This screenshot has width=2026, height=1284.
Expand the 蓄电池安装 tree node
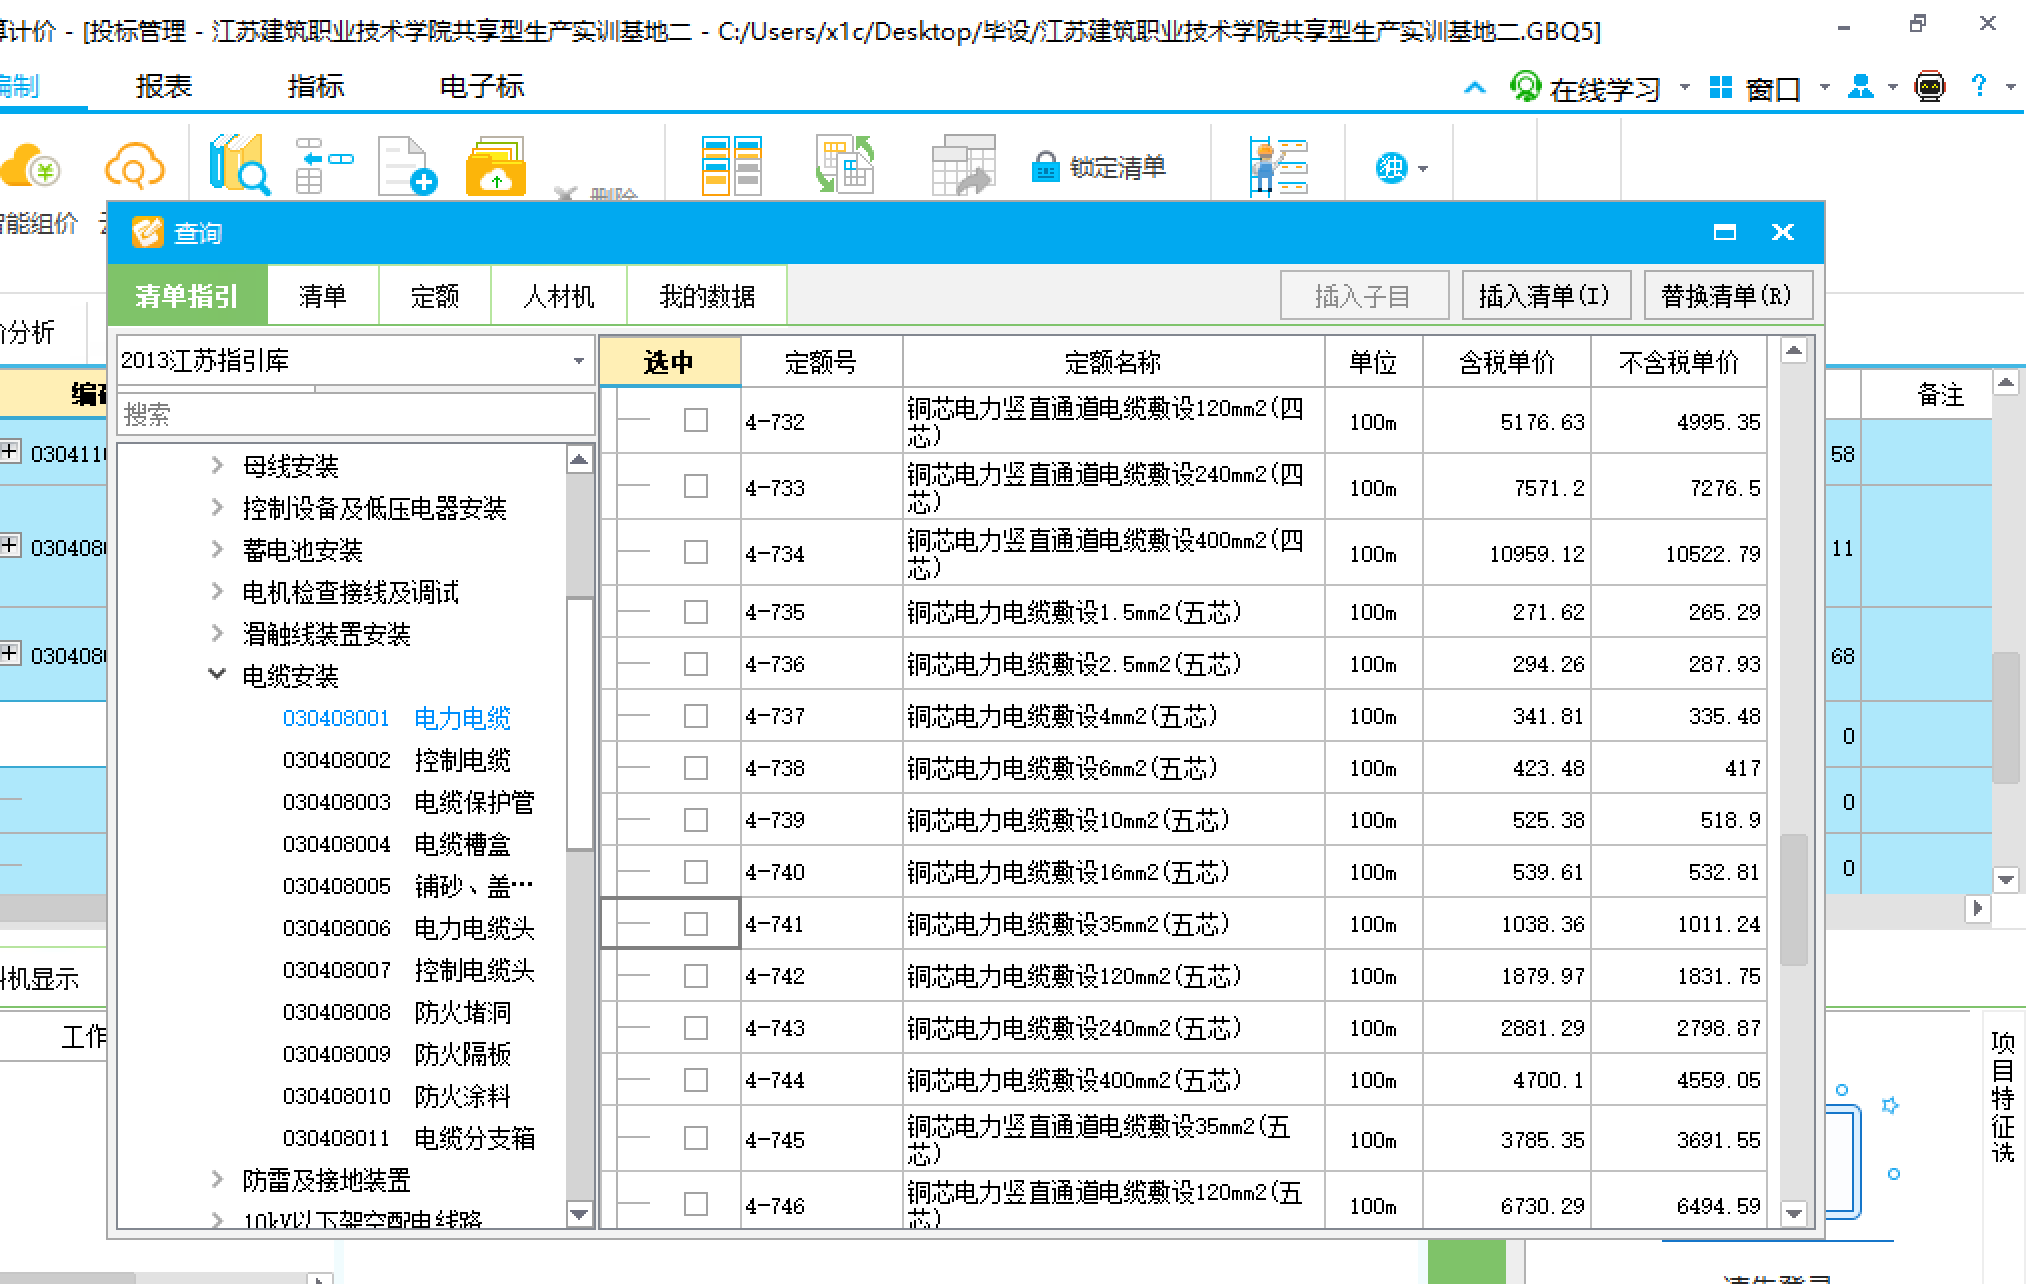click(x=217, y=549)
